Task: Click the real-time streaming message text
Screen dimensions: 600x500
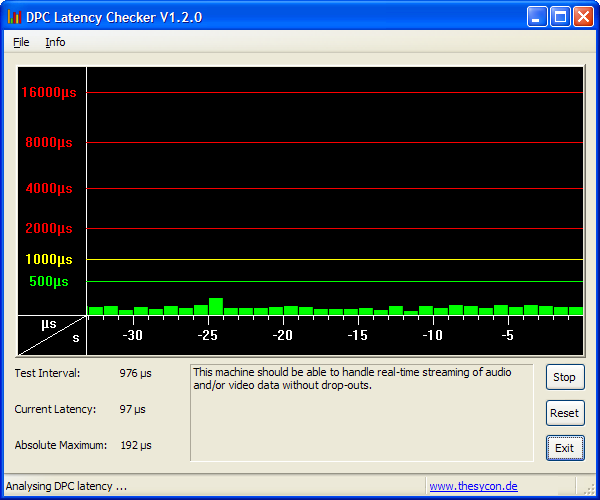Action: pyautogui.click(x=352, y=379)
